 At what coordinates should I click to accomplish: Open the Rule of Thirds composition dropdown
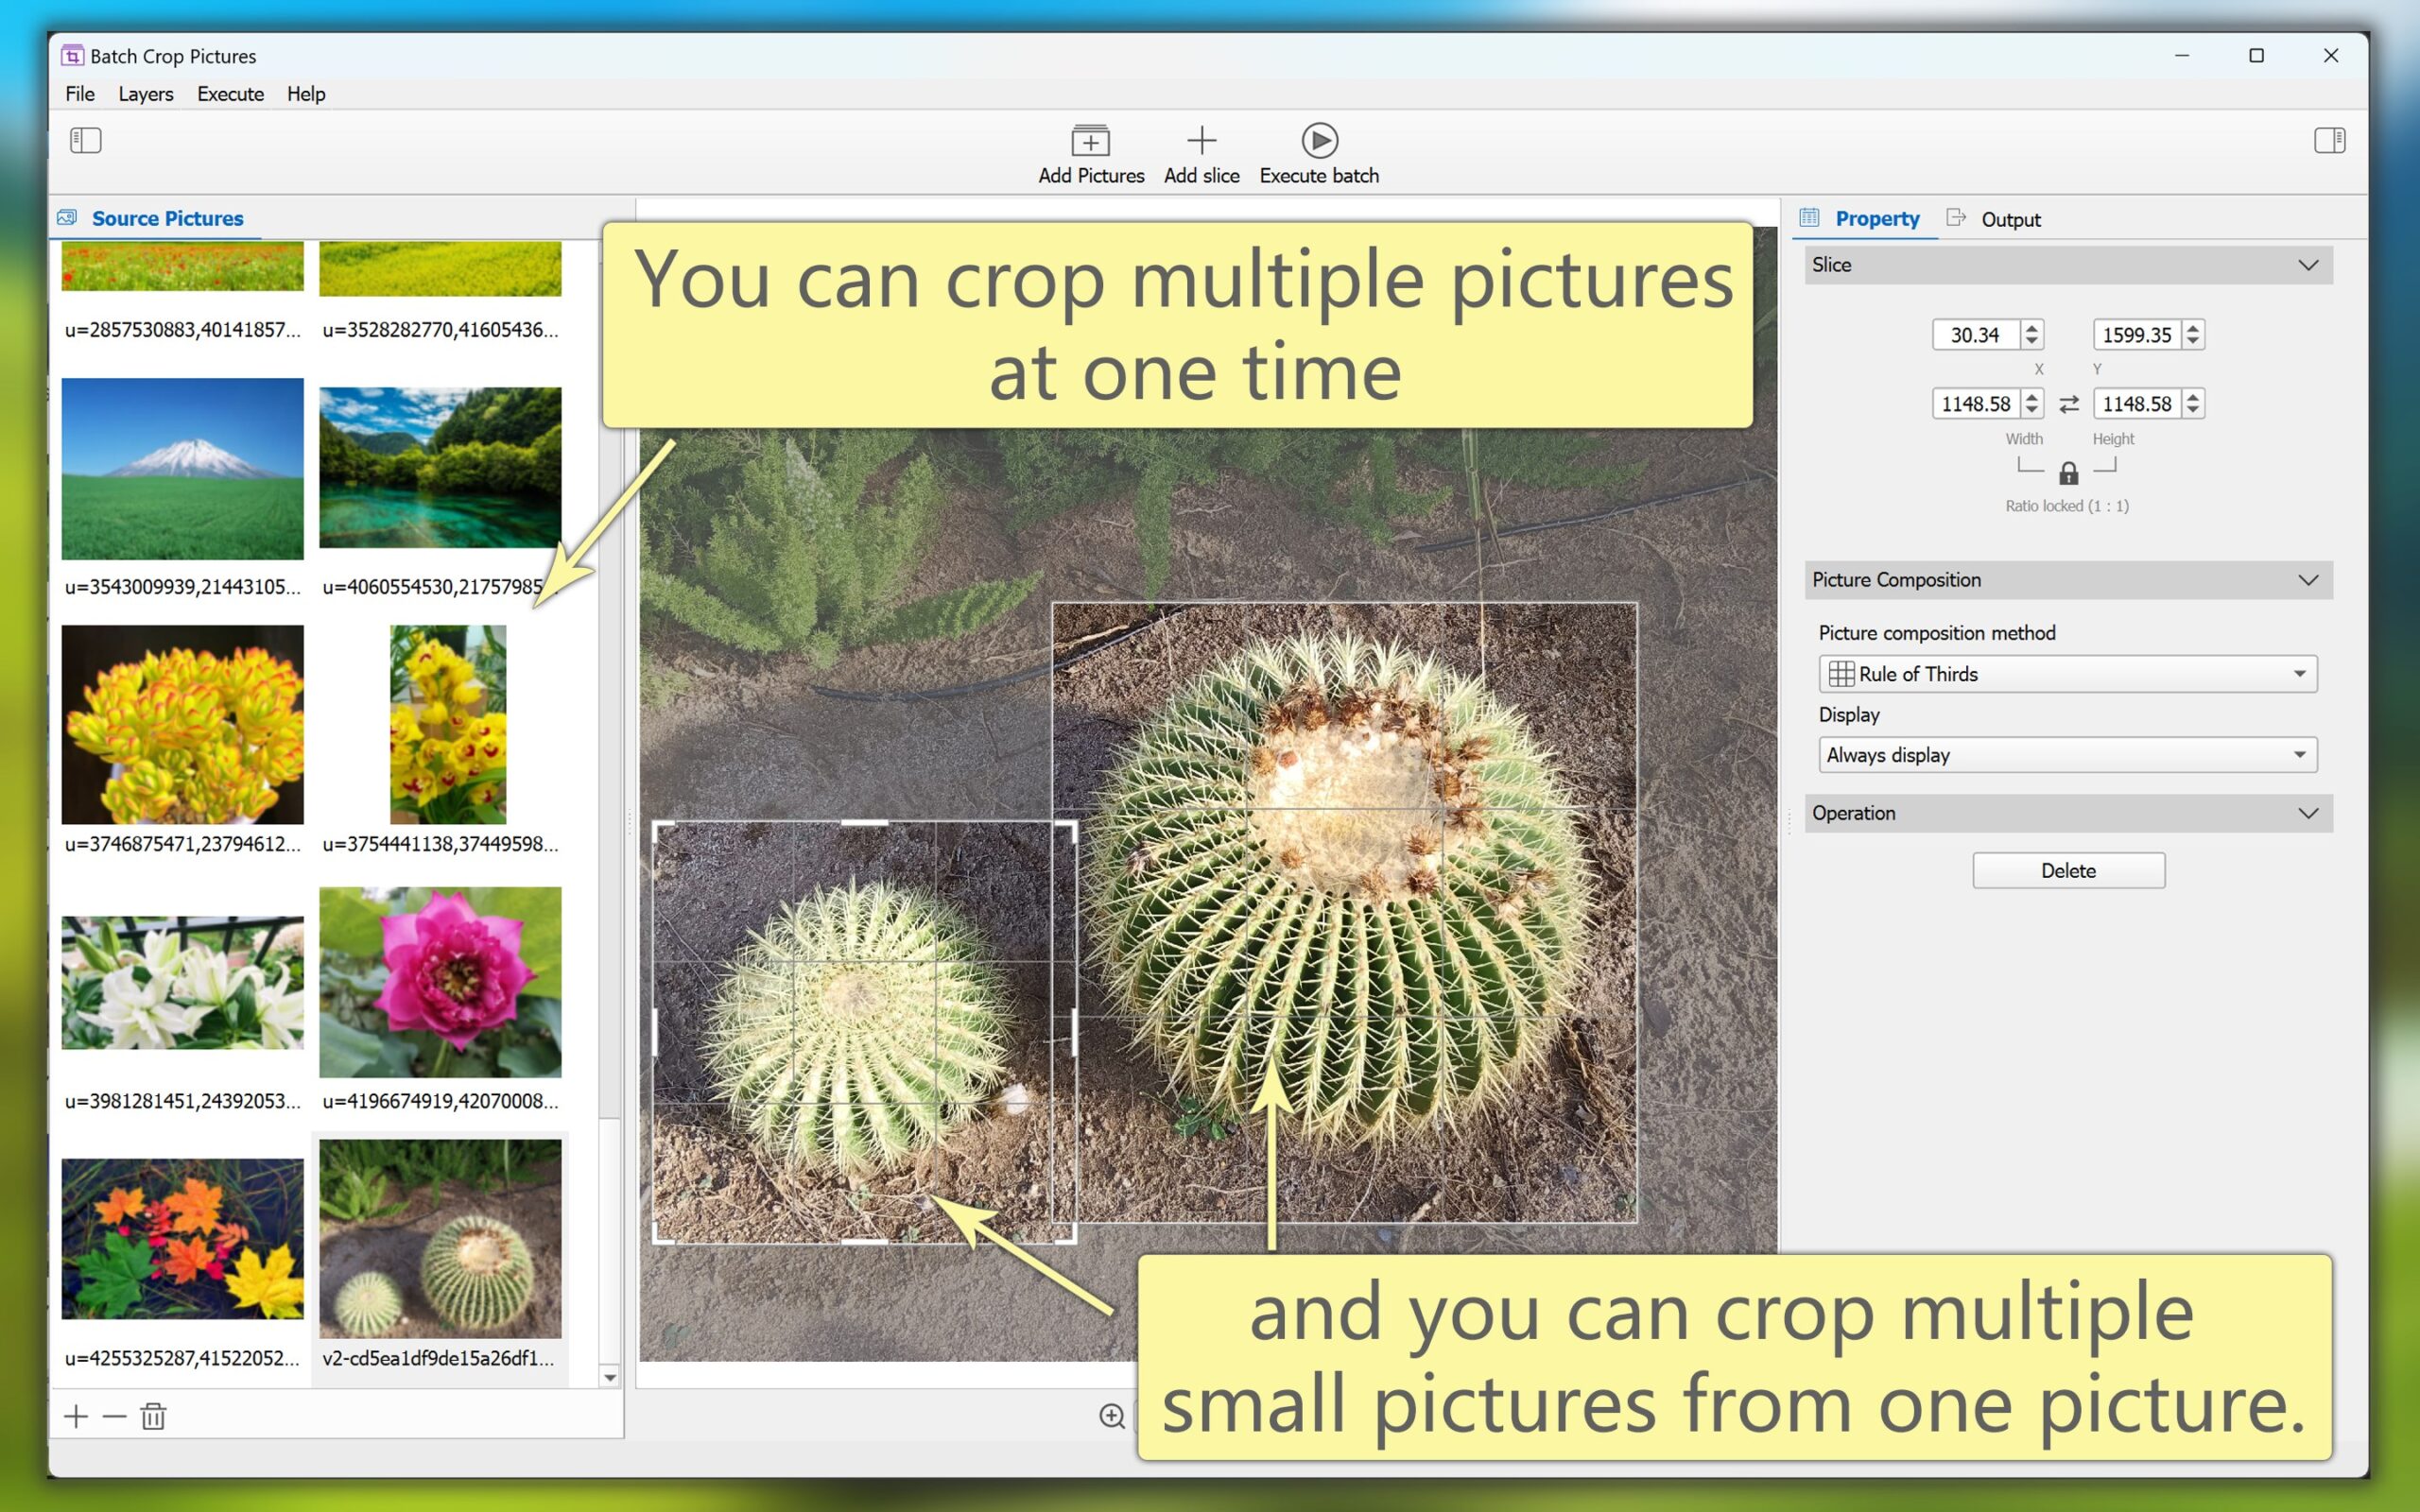(x=2067, y=674)
